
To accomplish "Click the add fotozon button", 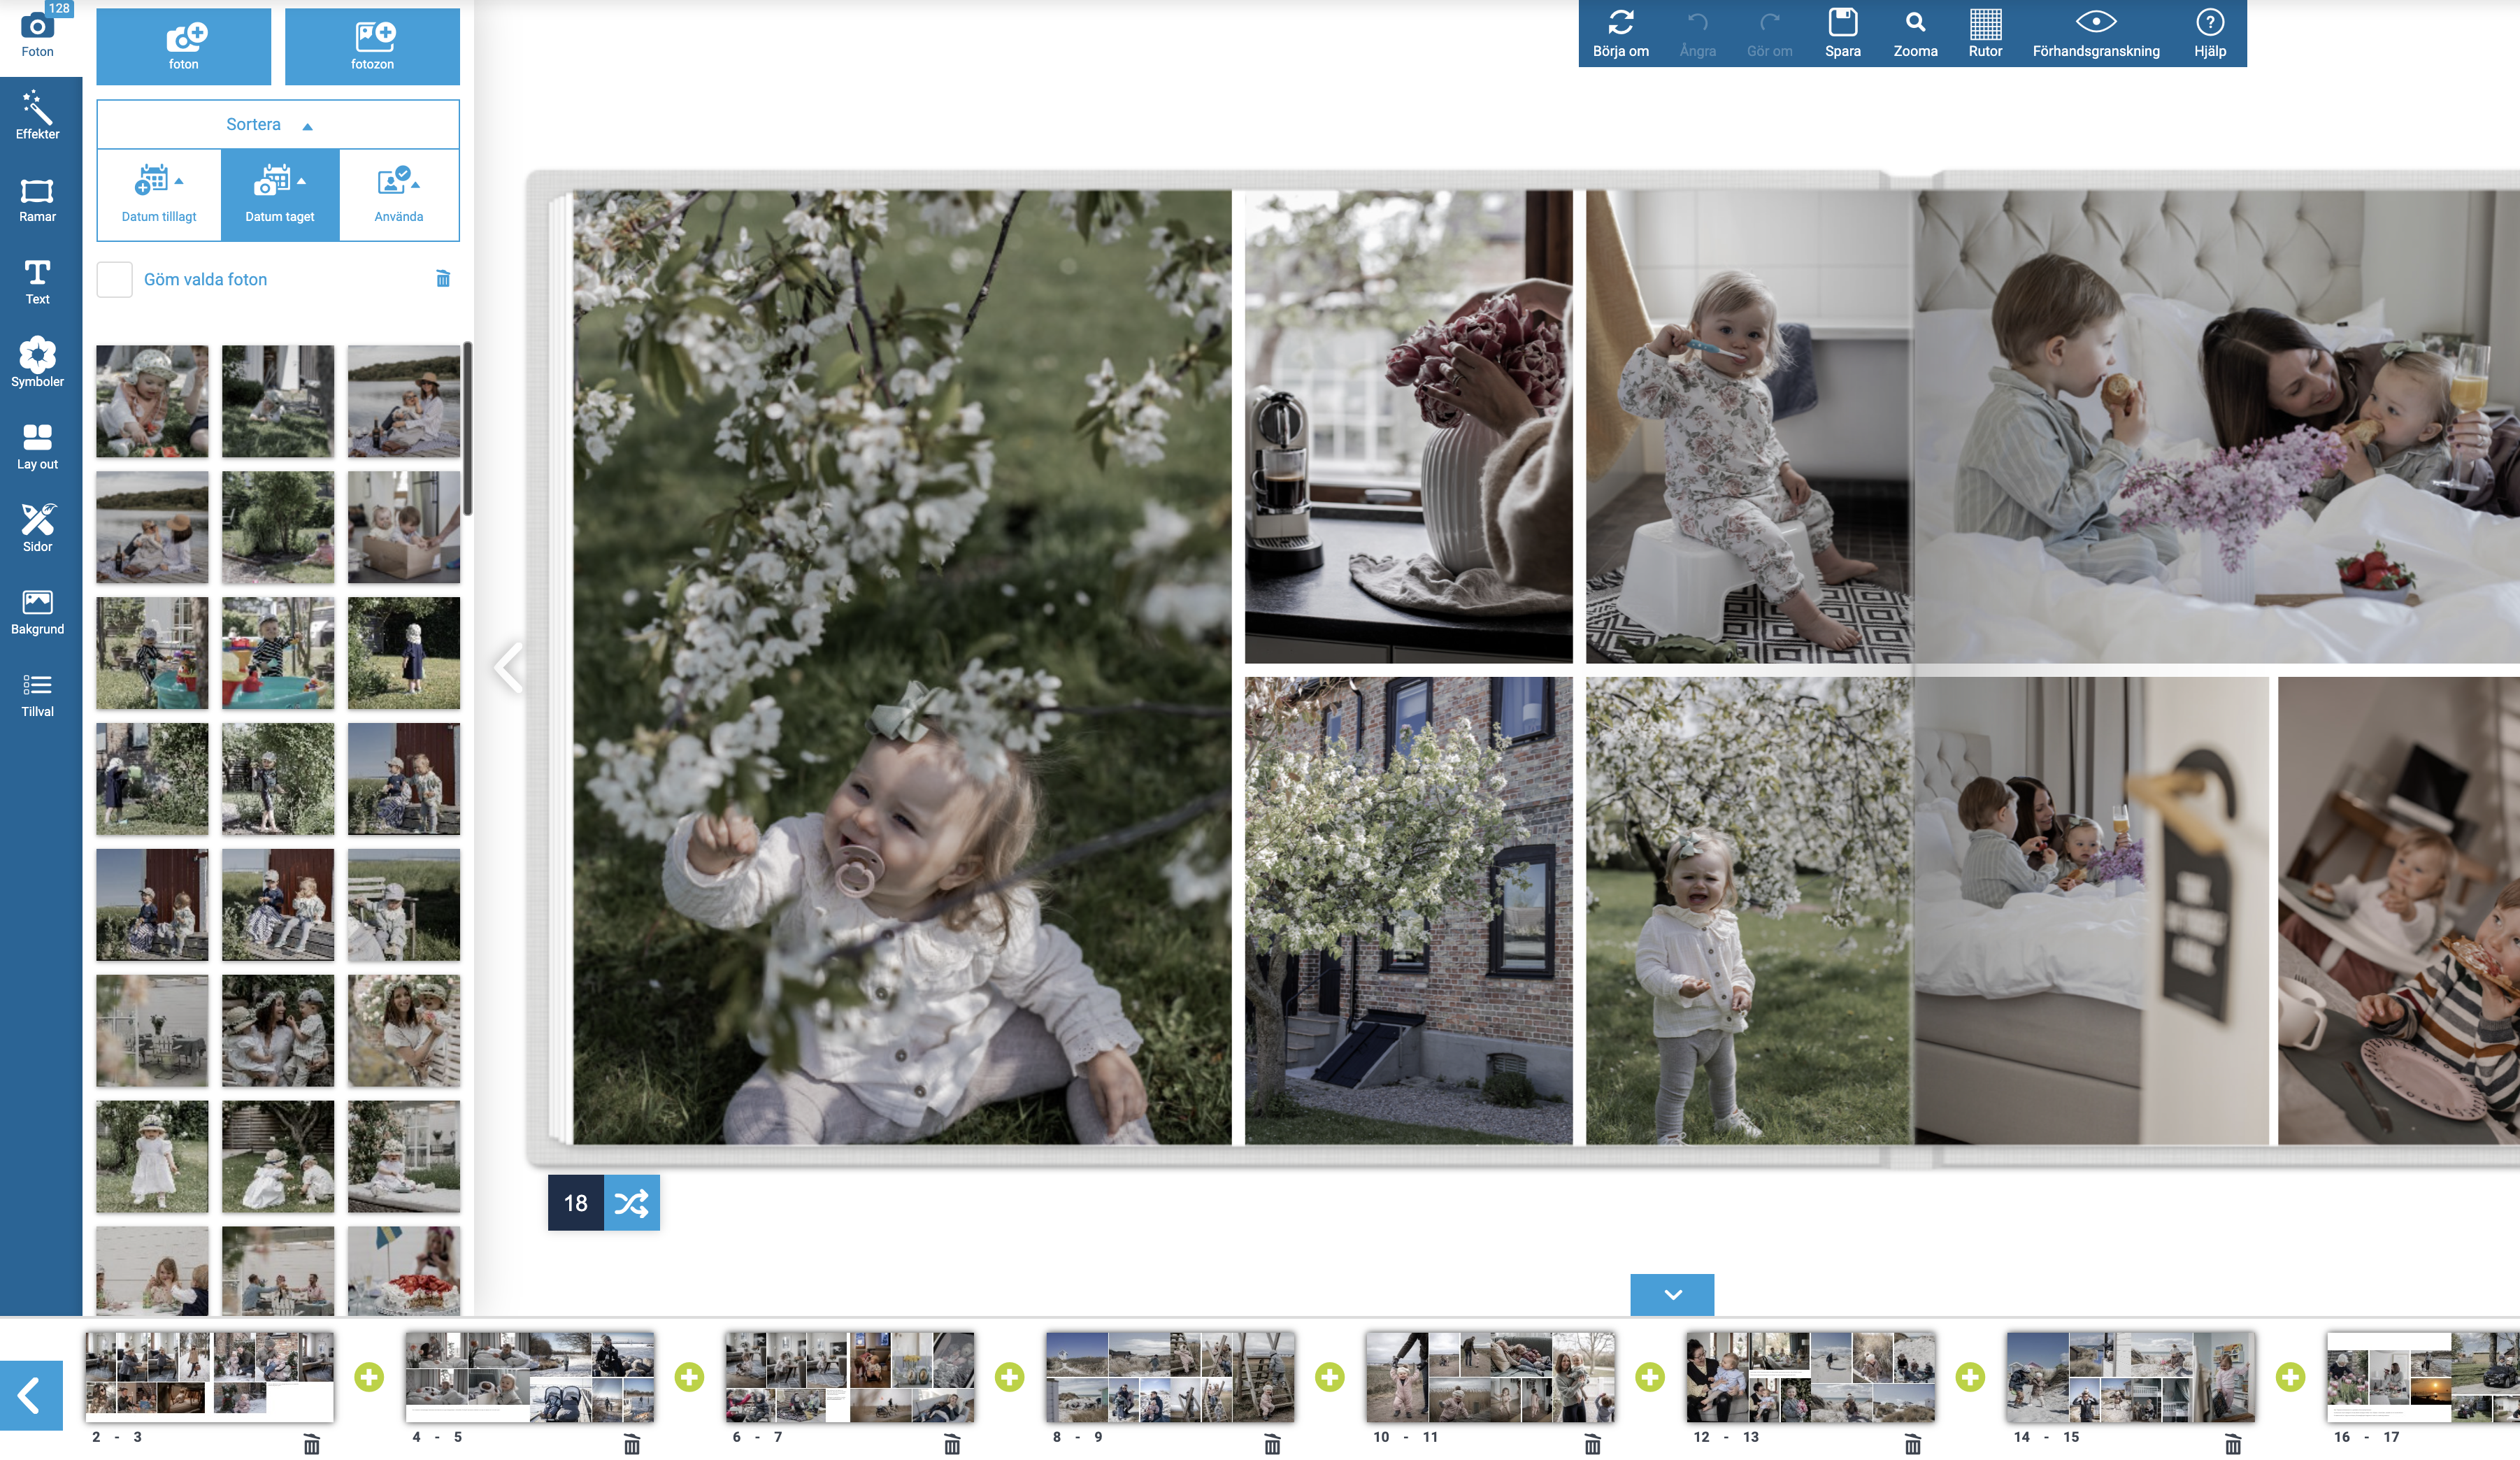I will 372,46.
